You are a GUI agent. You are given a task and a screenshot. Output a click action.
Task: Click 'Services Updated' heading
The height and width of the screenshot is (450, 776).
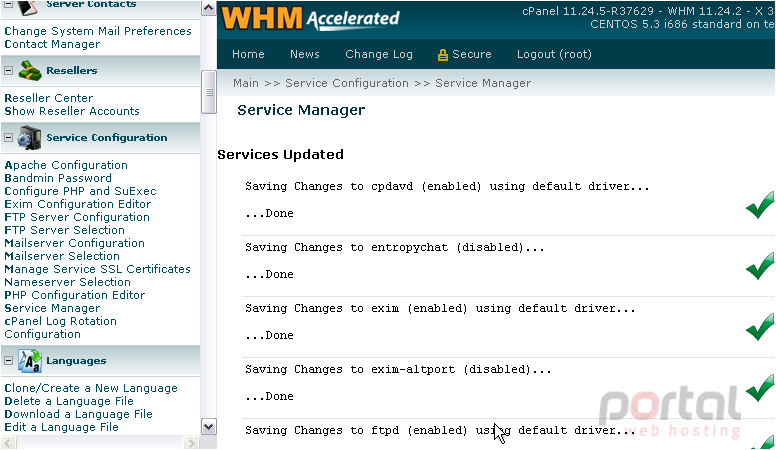(281, 154)
